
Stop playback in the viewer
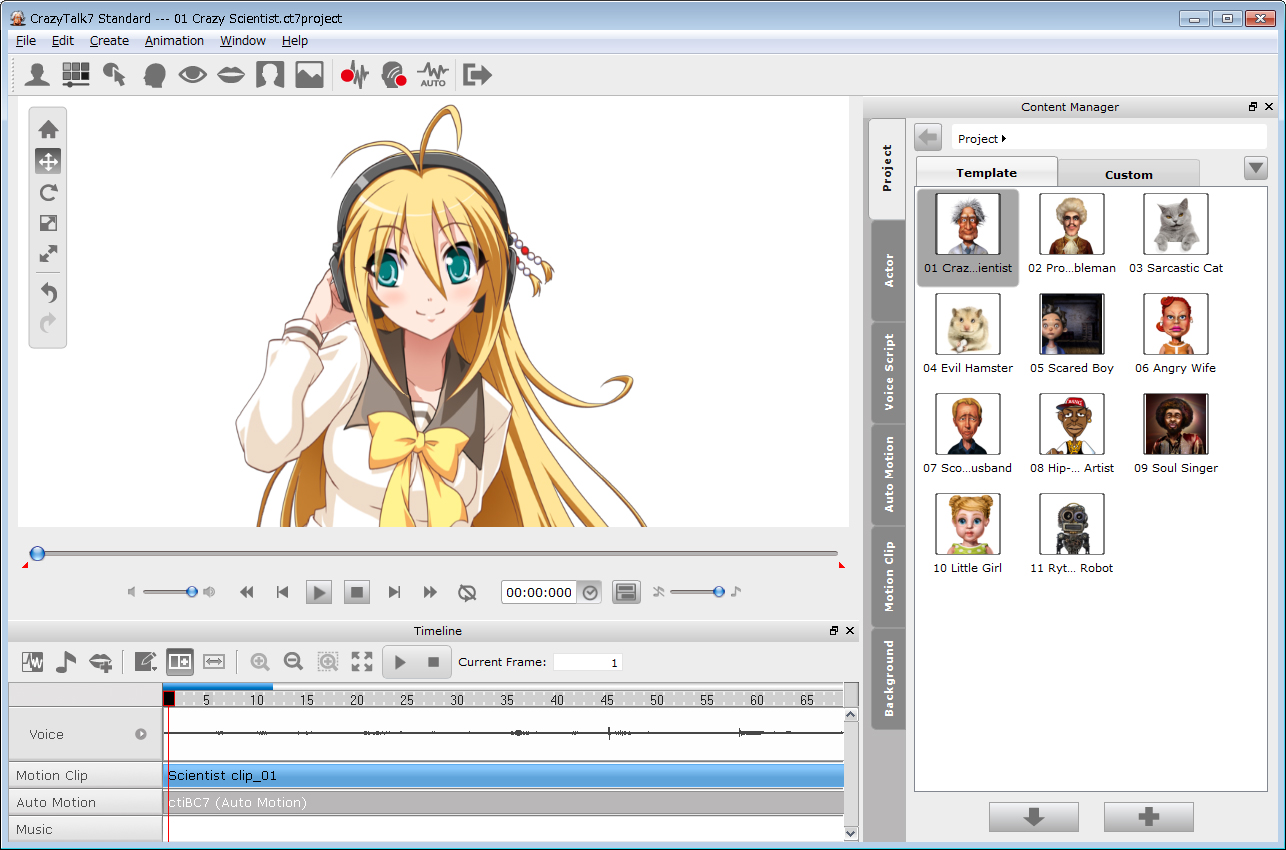[x=357, y=592]
